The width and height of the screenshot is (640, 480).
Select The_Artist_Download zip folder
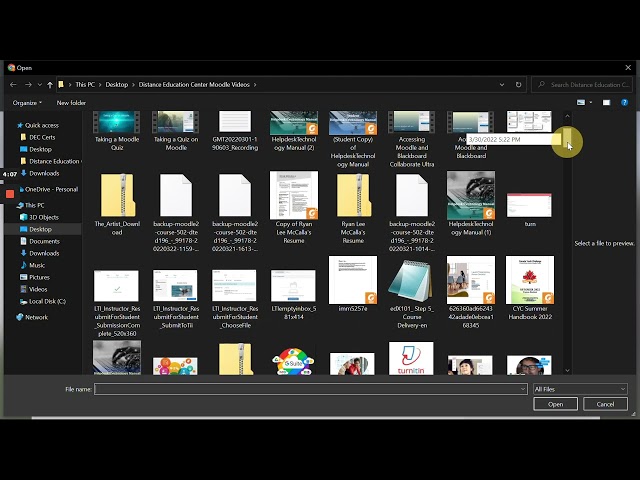tap(117, 204)
